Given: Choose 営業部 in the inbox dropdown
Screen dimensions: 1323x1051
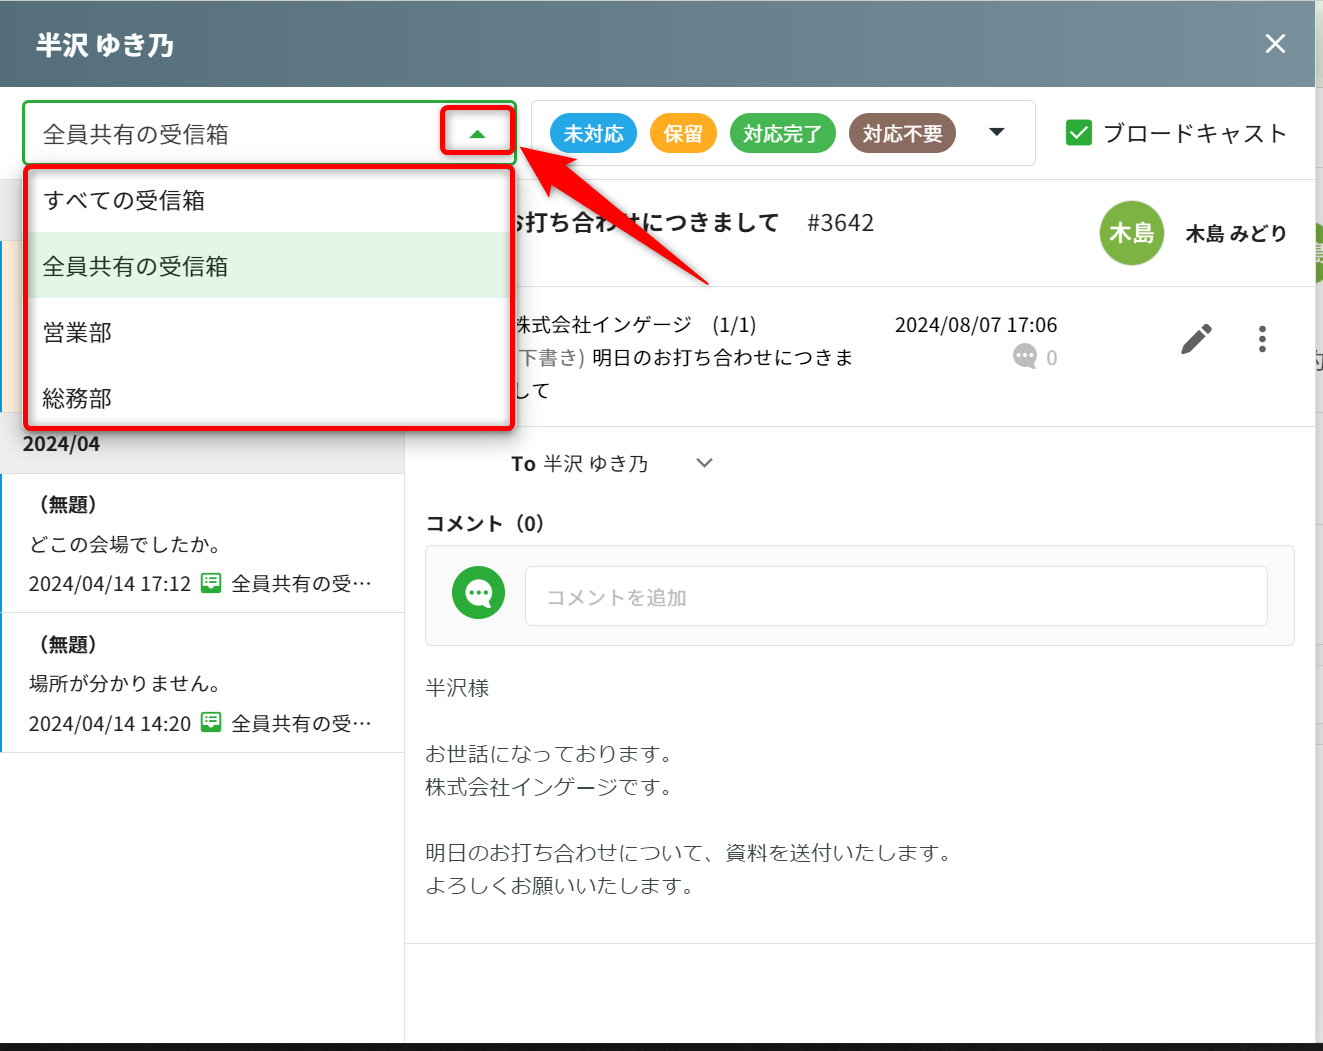Looking at the screenshot, I should [x=78, y=332].
